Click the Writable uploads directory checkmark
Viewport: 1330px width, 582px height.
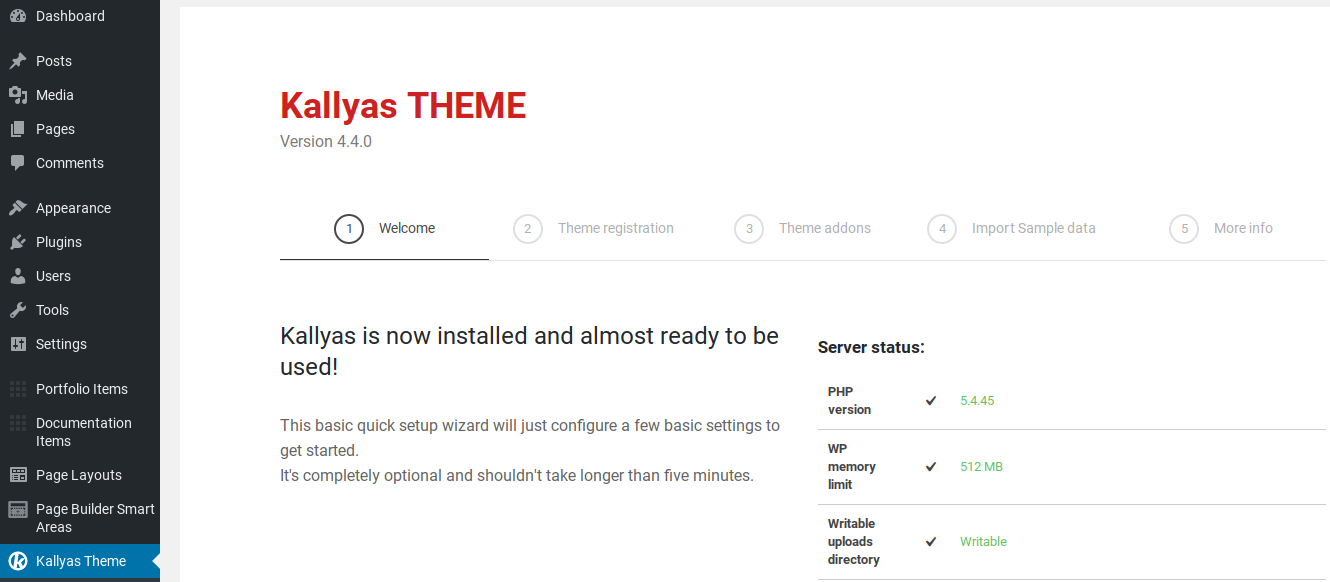point(931,542)
